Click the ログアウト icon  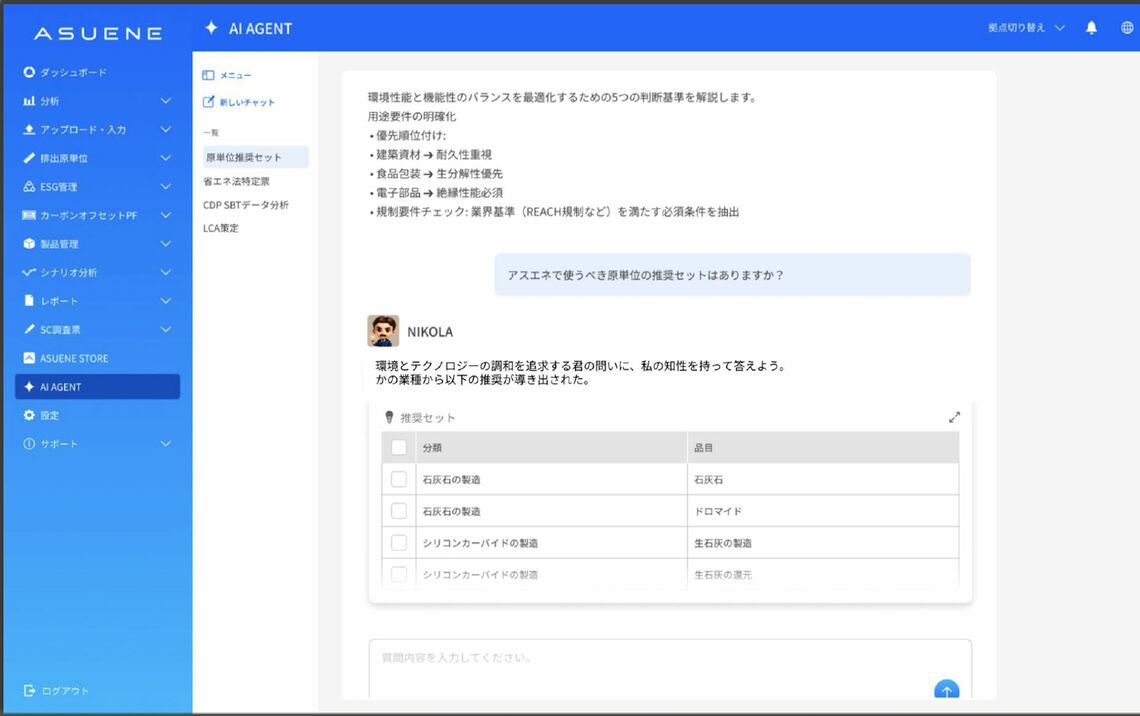[x=29, y=691]
